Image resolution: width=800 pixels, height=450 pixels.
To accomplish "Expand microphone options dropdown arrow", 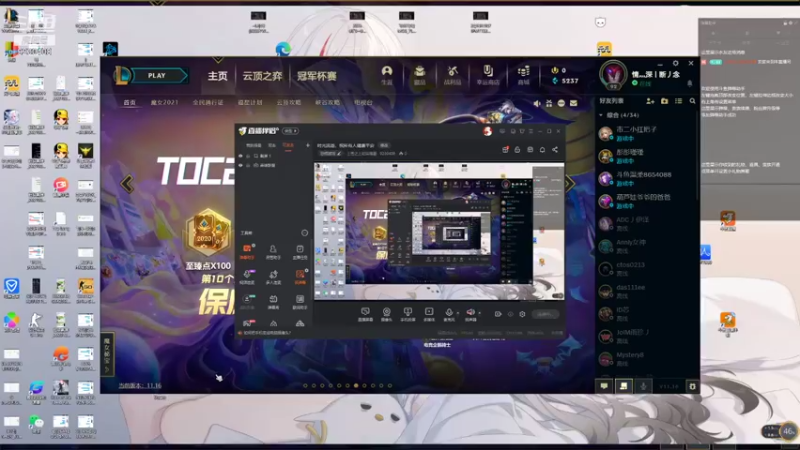I will tap(458, 313).
